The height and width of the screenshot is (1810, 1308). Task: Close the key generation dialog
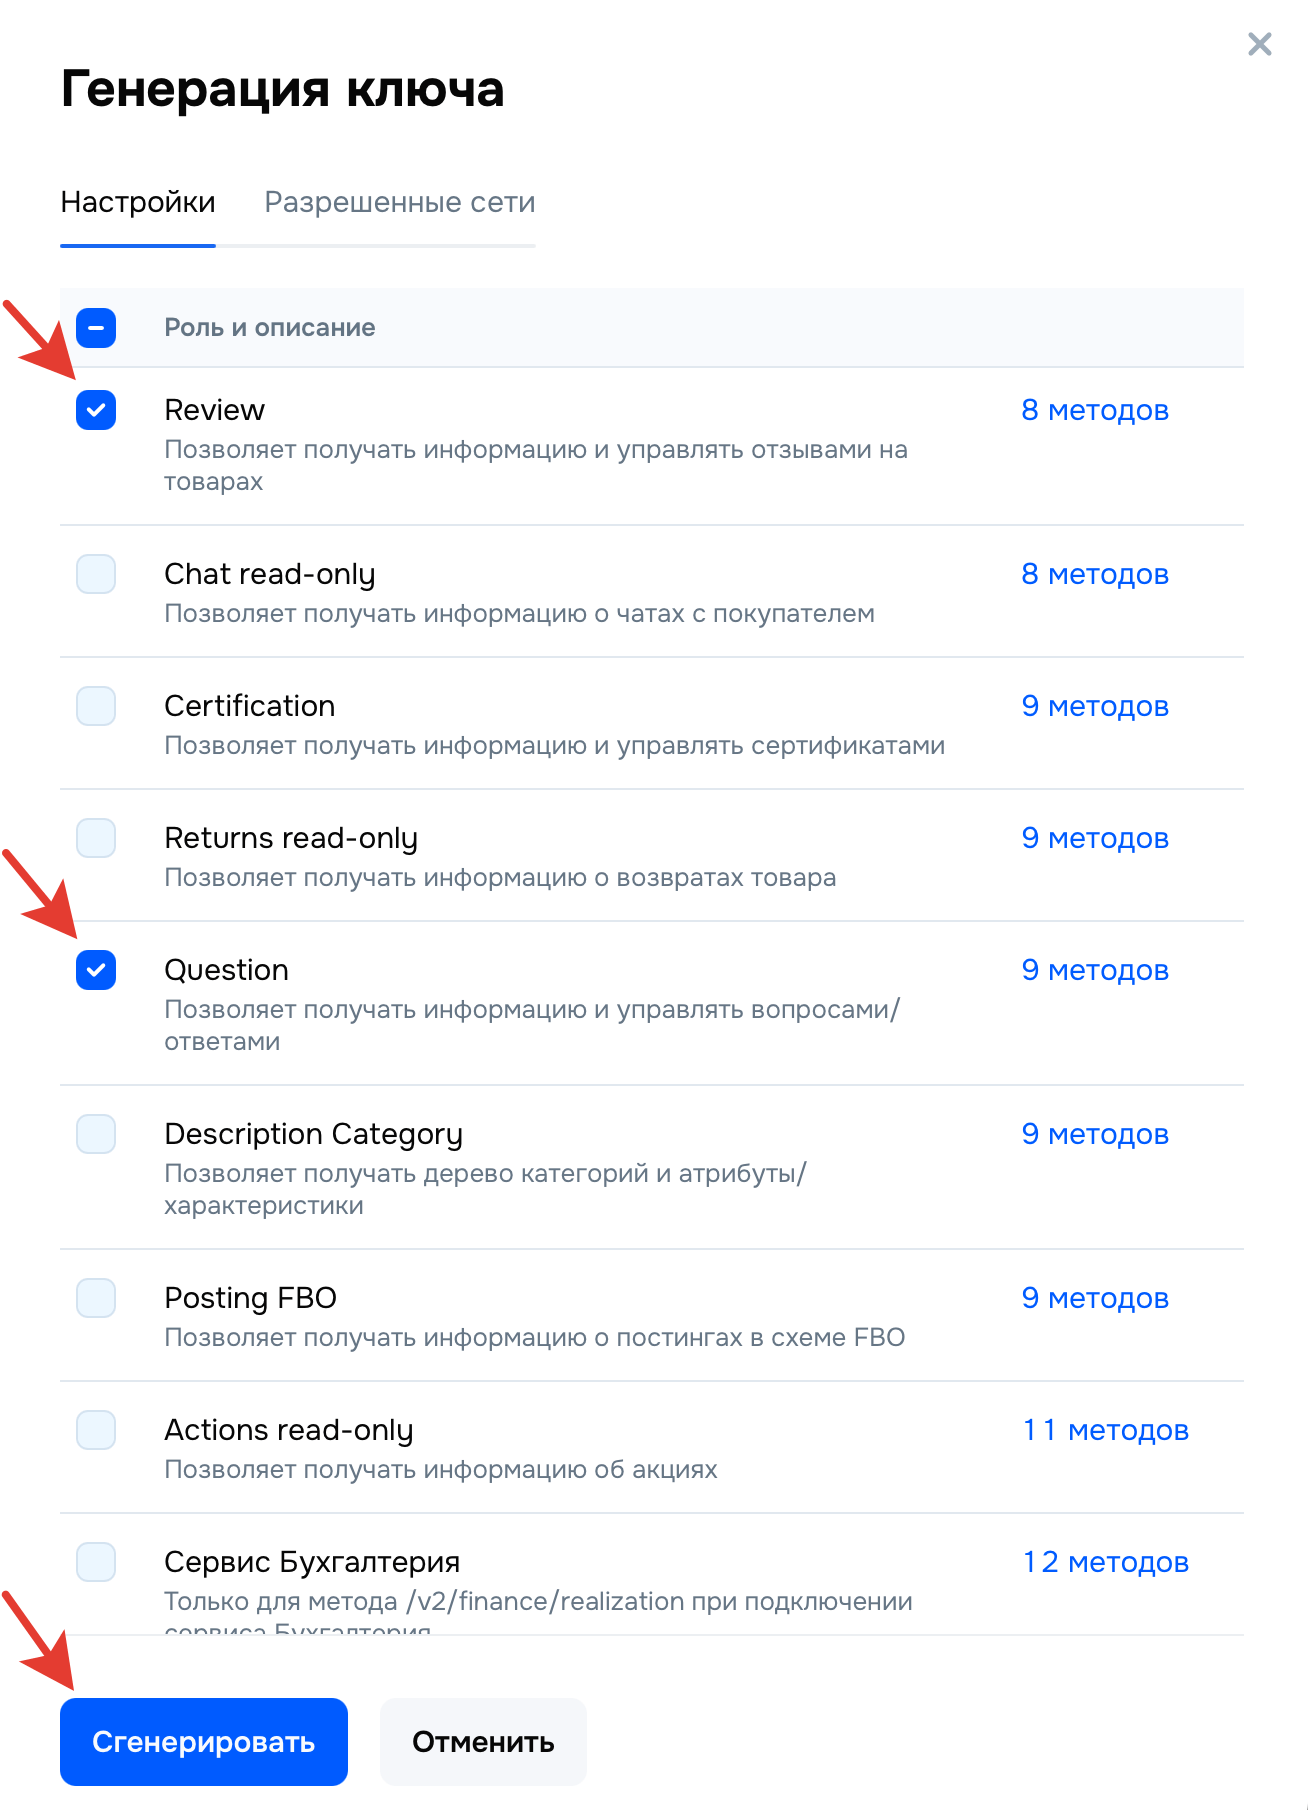[1259, 44]
